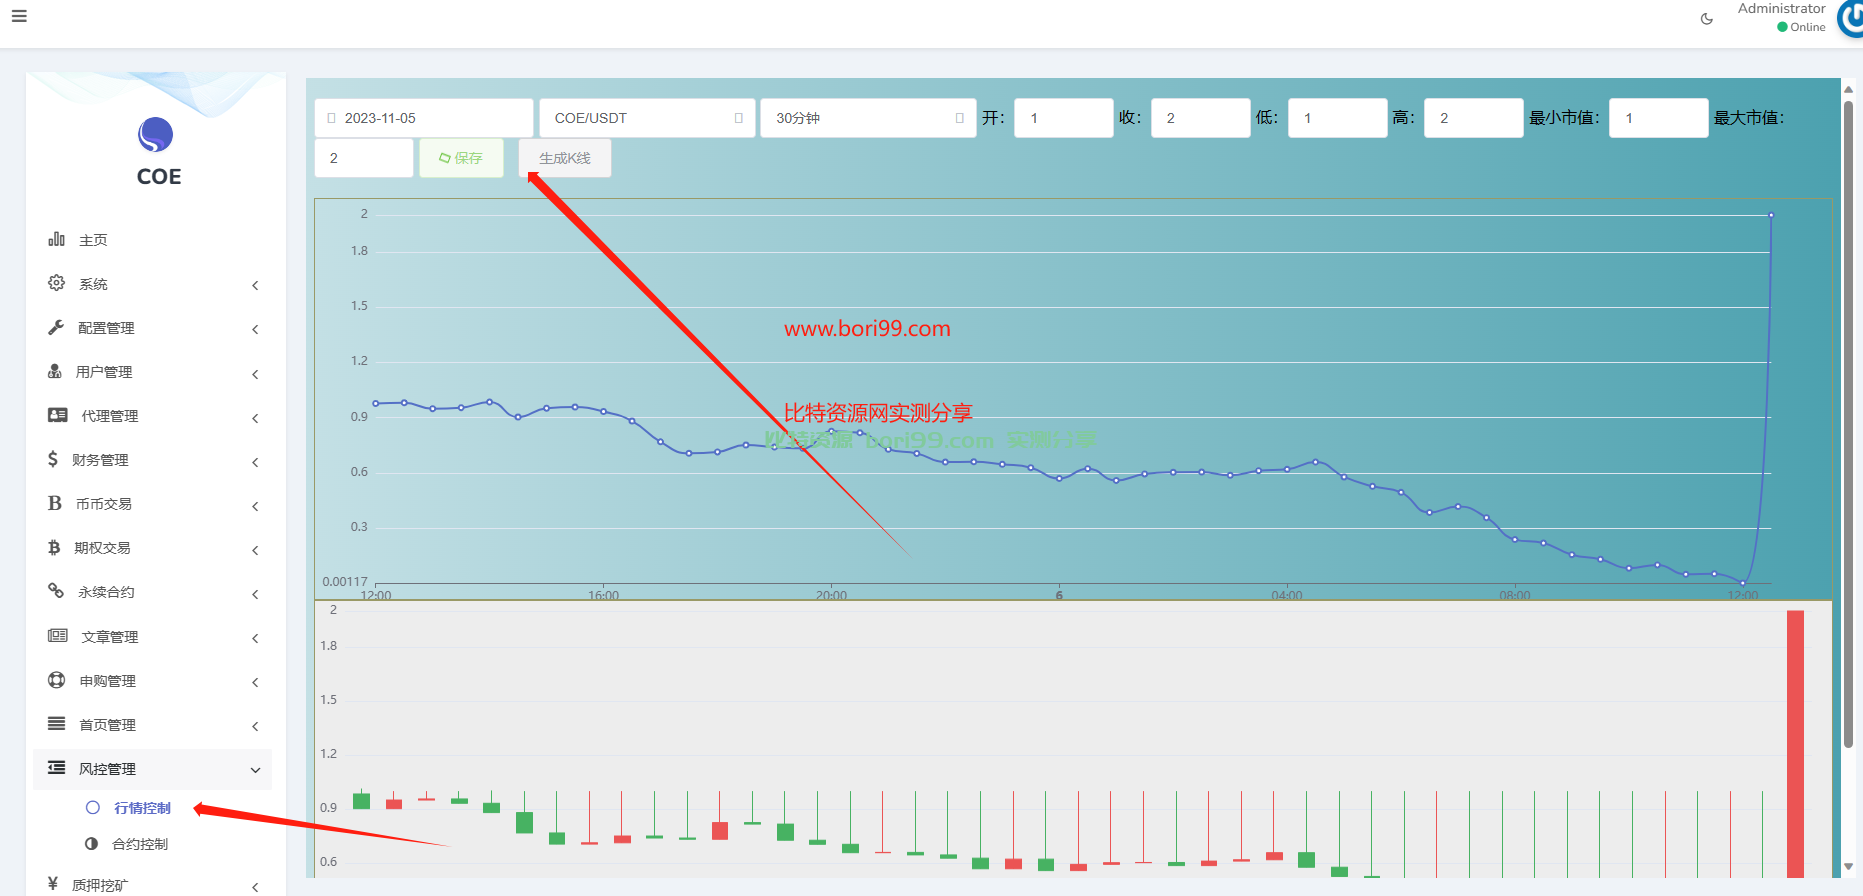
Task: Click the 2023-11-05 date input field
Action: point(424,118)
